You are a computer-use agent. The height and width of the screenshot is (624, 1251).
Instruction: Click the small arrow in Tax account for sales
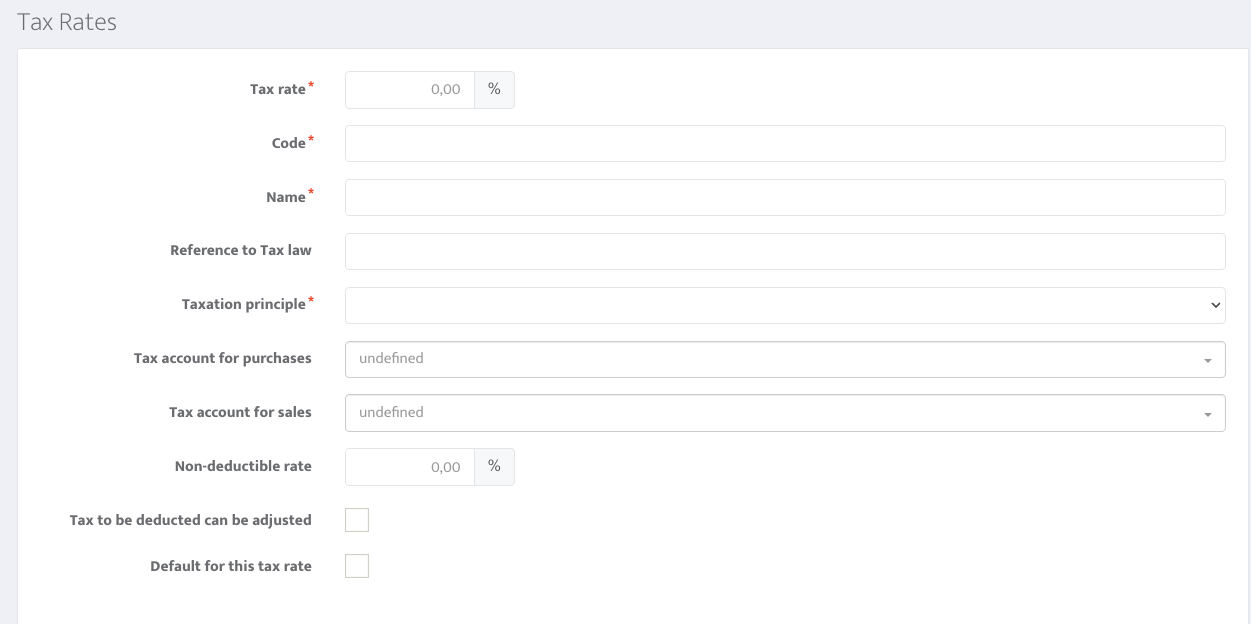click(1208, 414)
